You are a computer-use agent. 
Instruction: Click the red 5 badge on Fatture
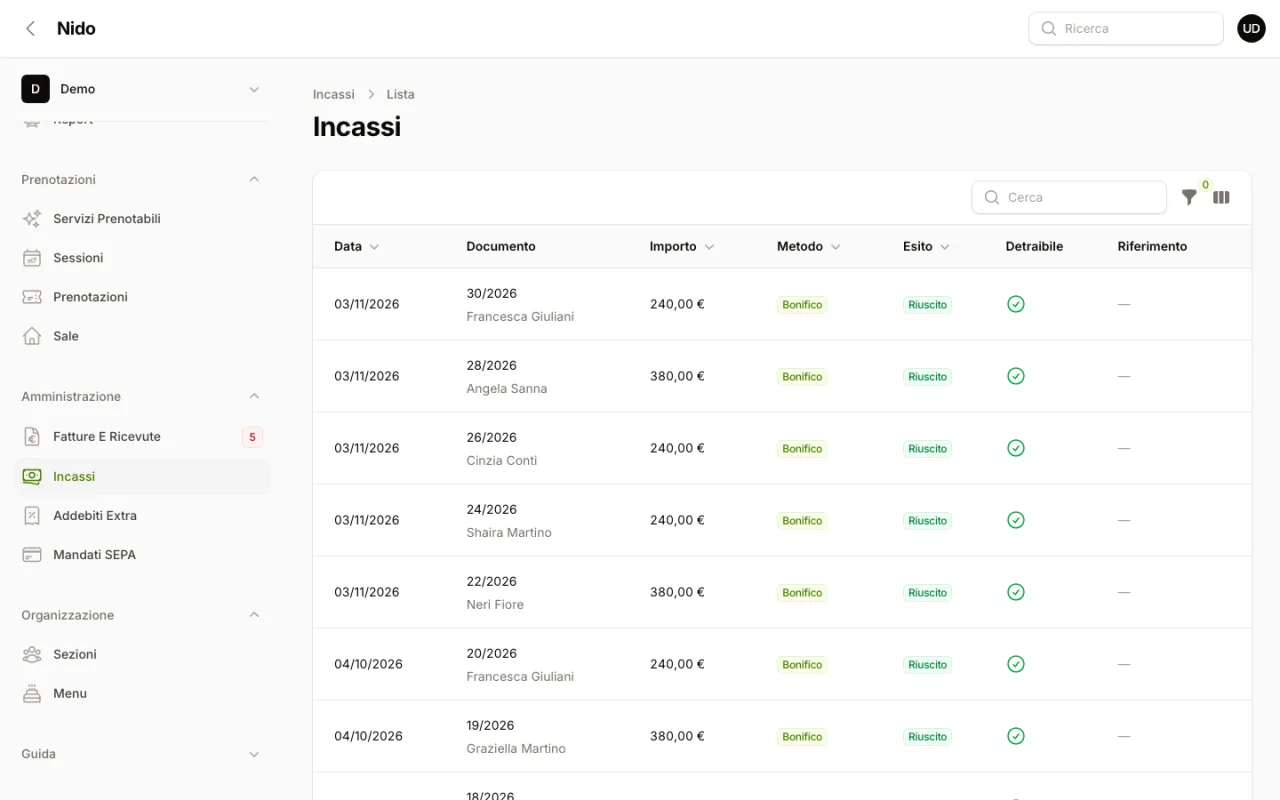[x=252, y=436]
